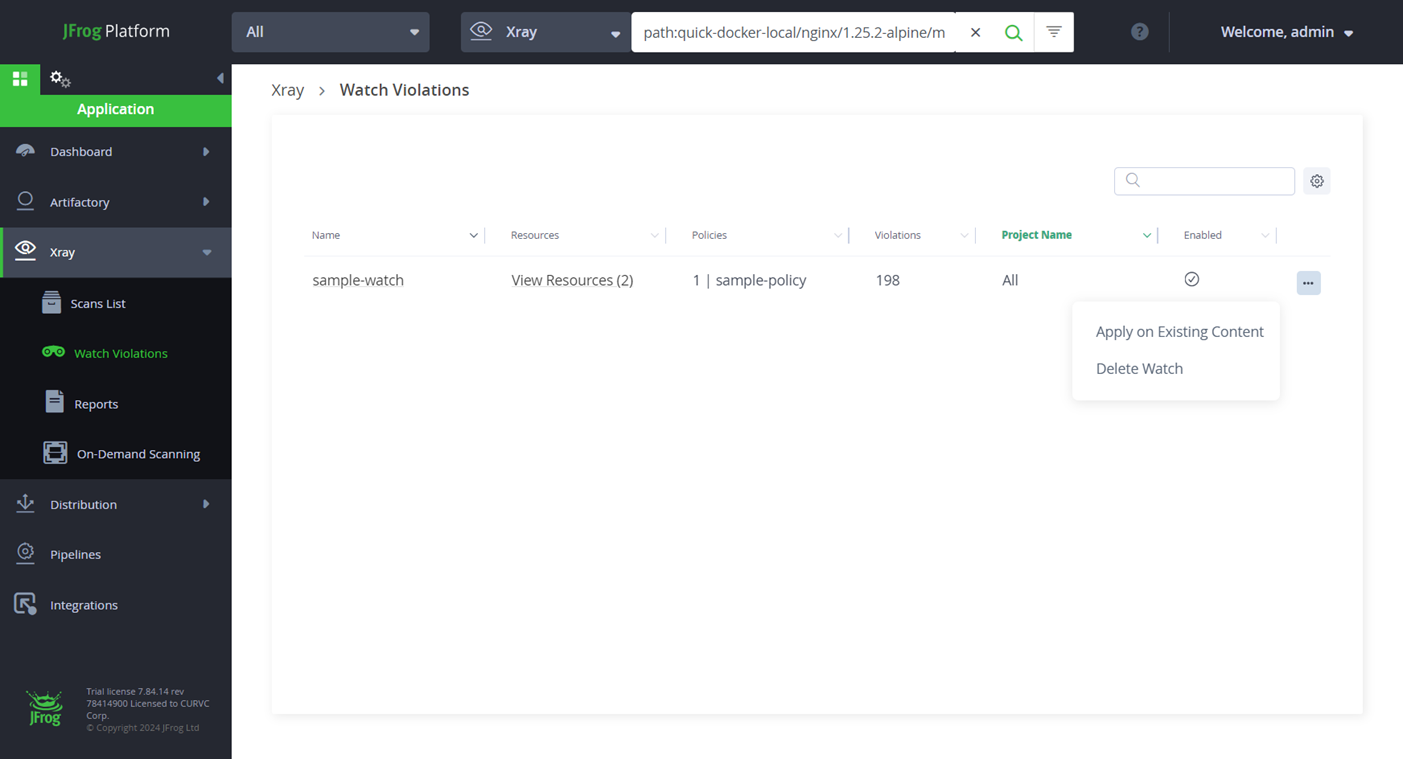Open Administration gears icon in sidebar

(x=60, y=79)
